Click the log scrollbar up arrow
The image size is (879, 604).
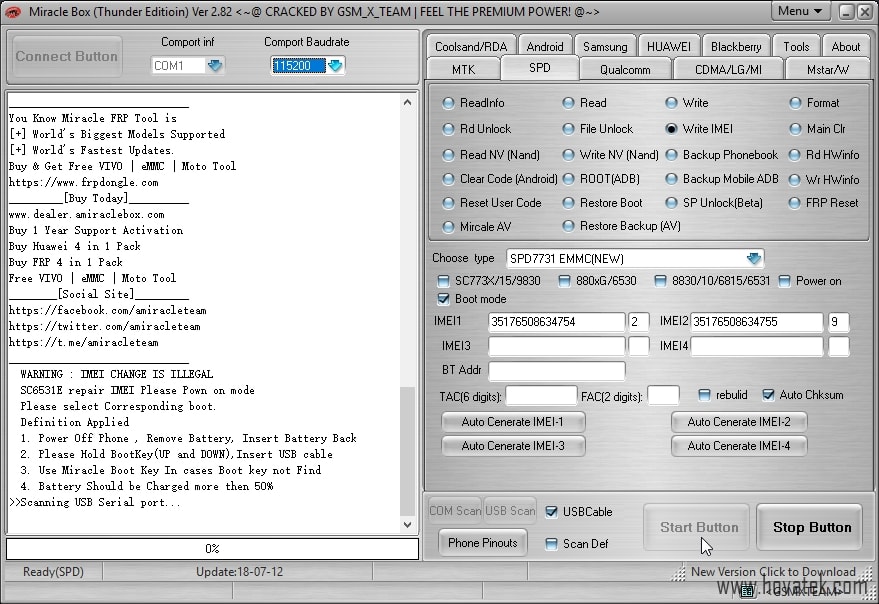click(407, 102)
